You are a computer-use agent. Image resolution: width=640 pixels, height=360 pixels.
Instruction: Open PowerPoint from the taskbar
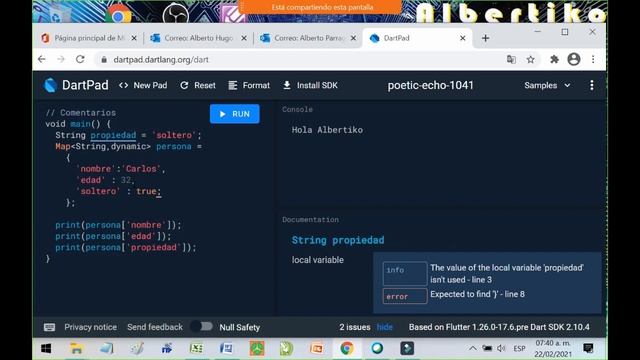[317, 348]
